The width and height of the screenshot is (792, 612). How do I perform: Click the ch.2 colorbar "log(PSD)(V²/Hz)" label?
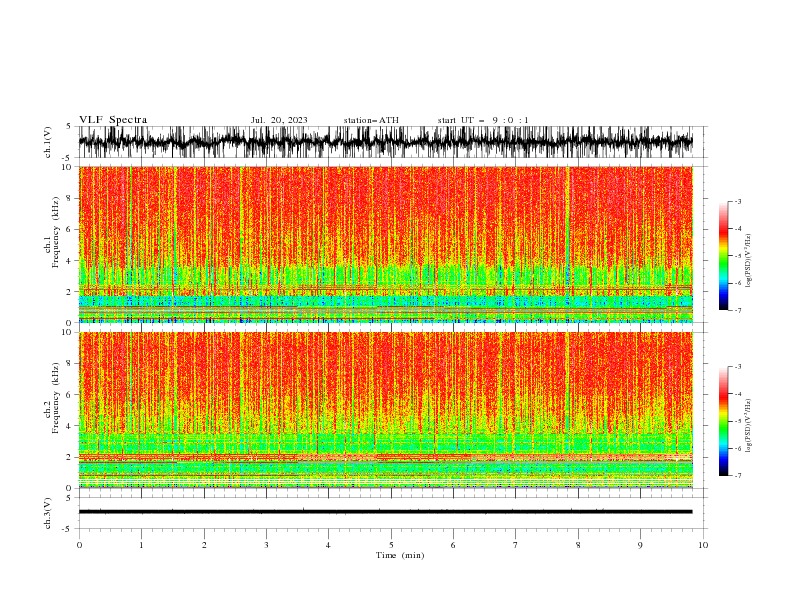[748, 426]
